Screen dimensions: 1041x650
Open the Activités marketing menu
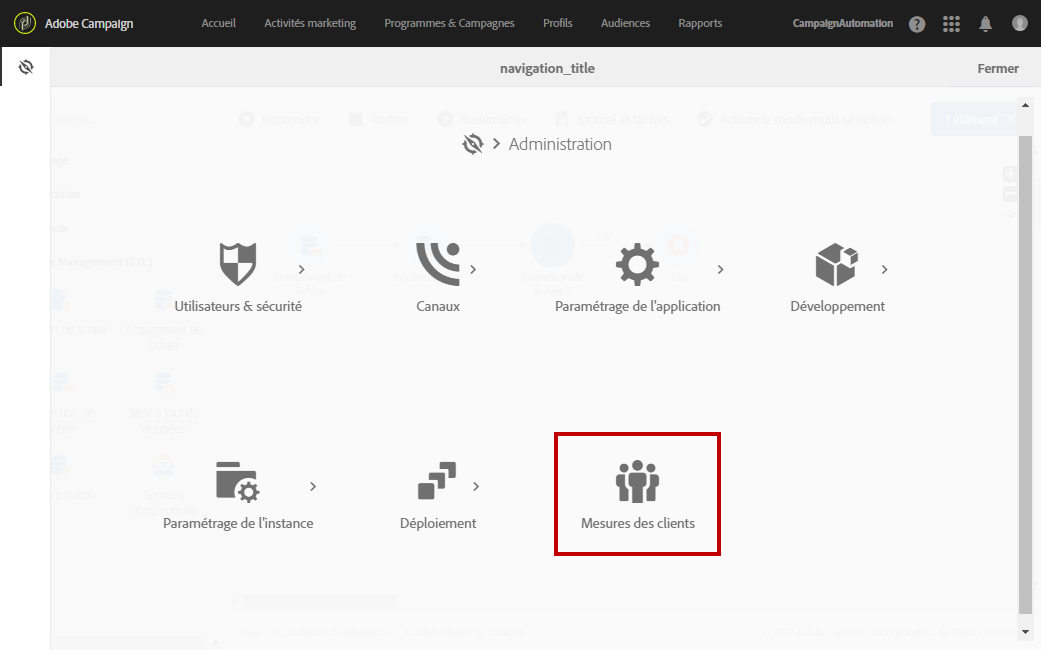click(310, 23)
